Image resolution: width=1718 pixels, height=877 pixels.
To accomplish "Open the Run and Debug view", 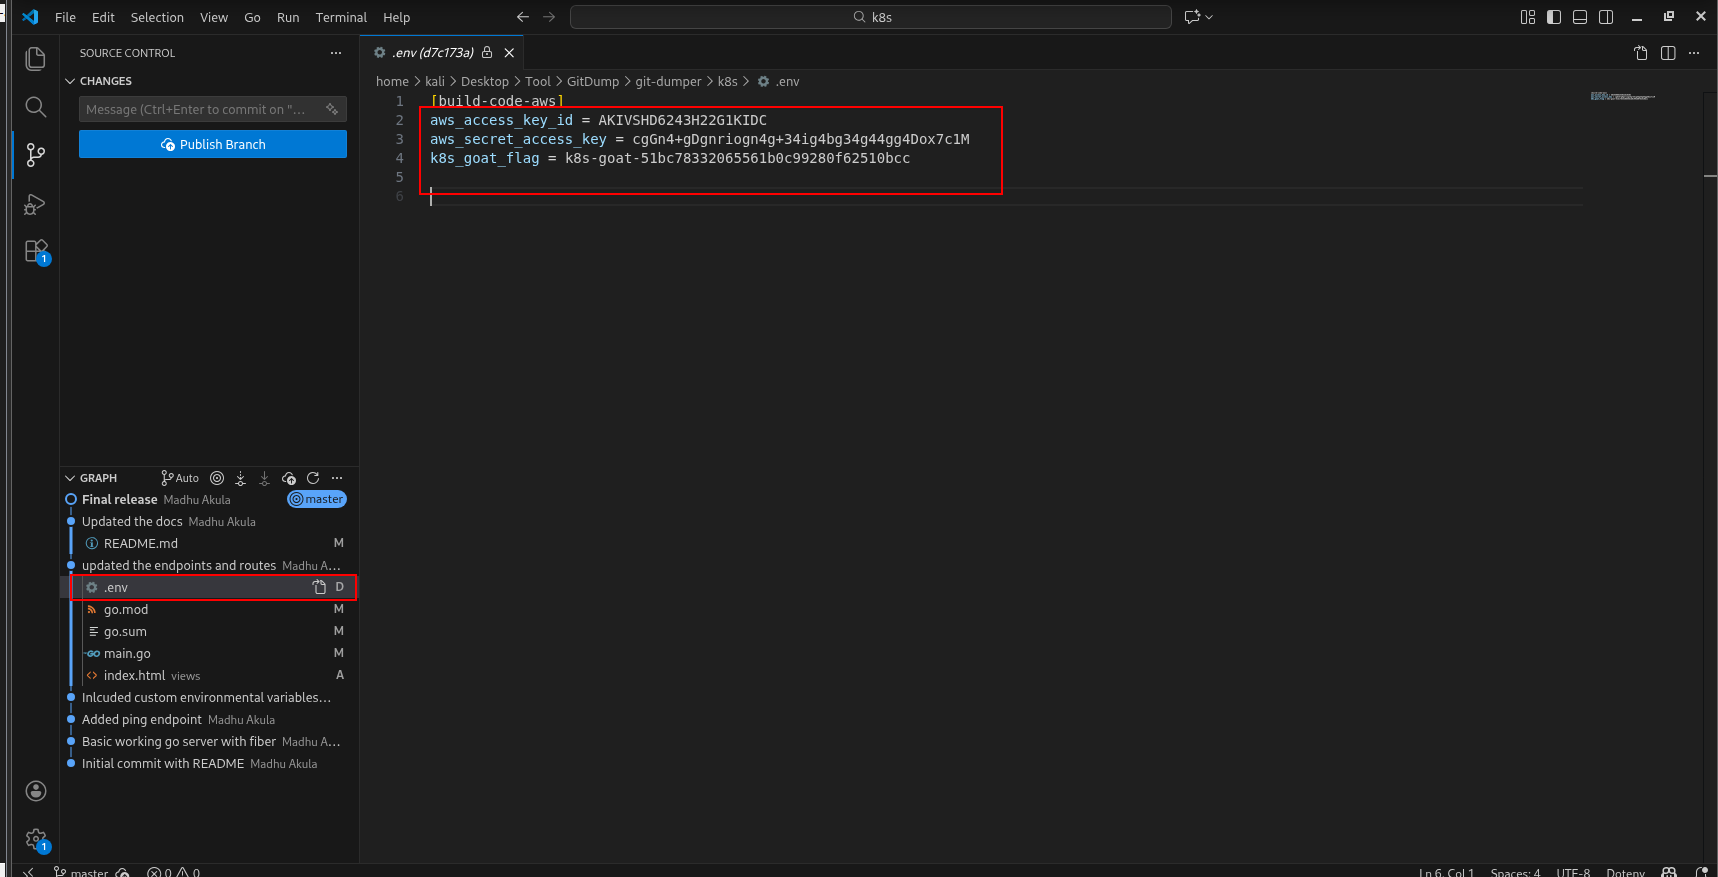I will click(35, 204).
